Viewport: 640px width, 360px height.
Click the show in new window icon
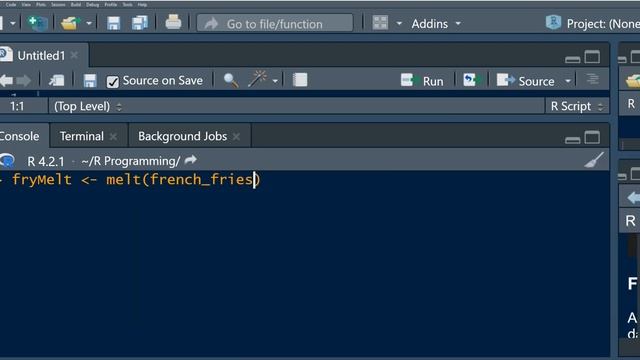tap(56, 80)
